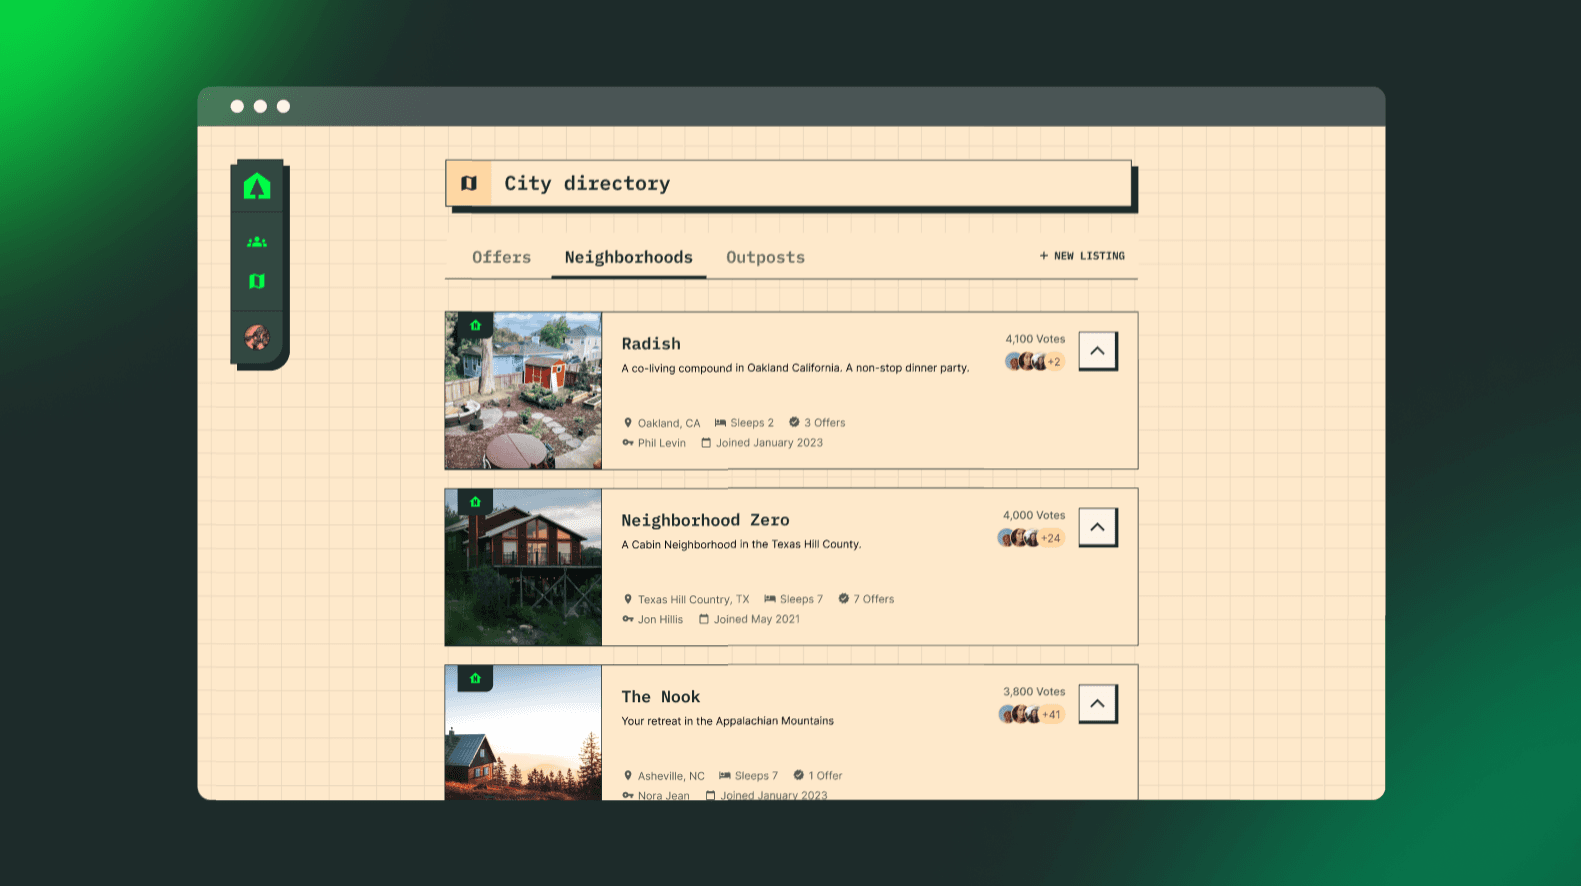This screenshot has width=1581, height=886.
Task: Click the Phil Levin owner name
Action: pyautogui.click(x=662, y=443)
